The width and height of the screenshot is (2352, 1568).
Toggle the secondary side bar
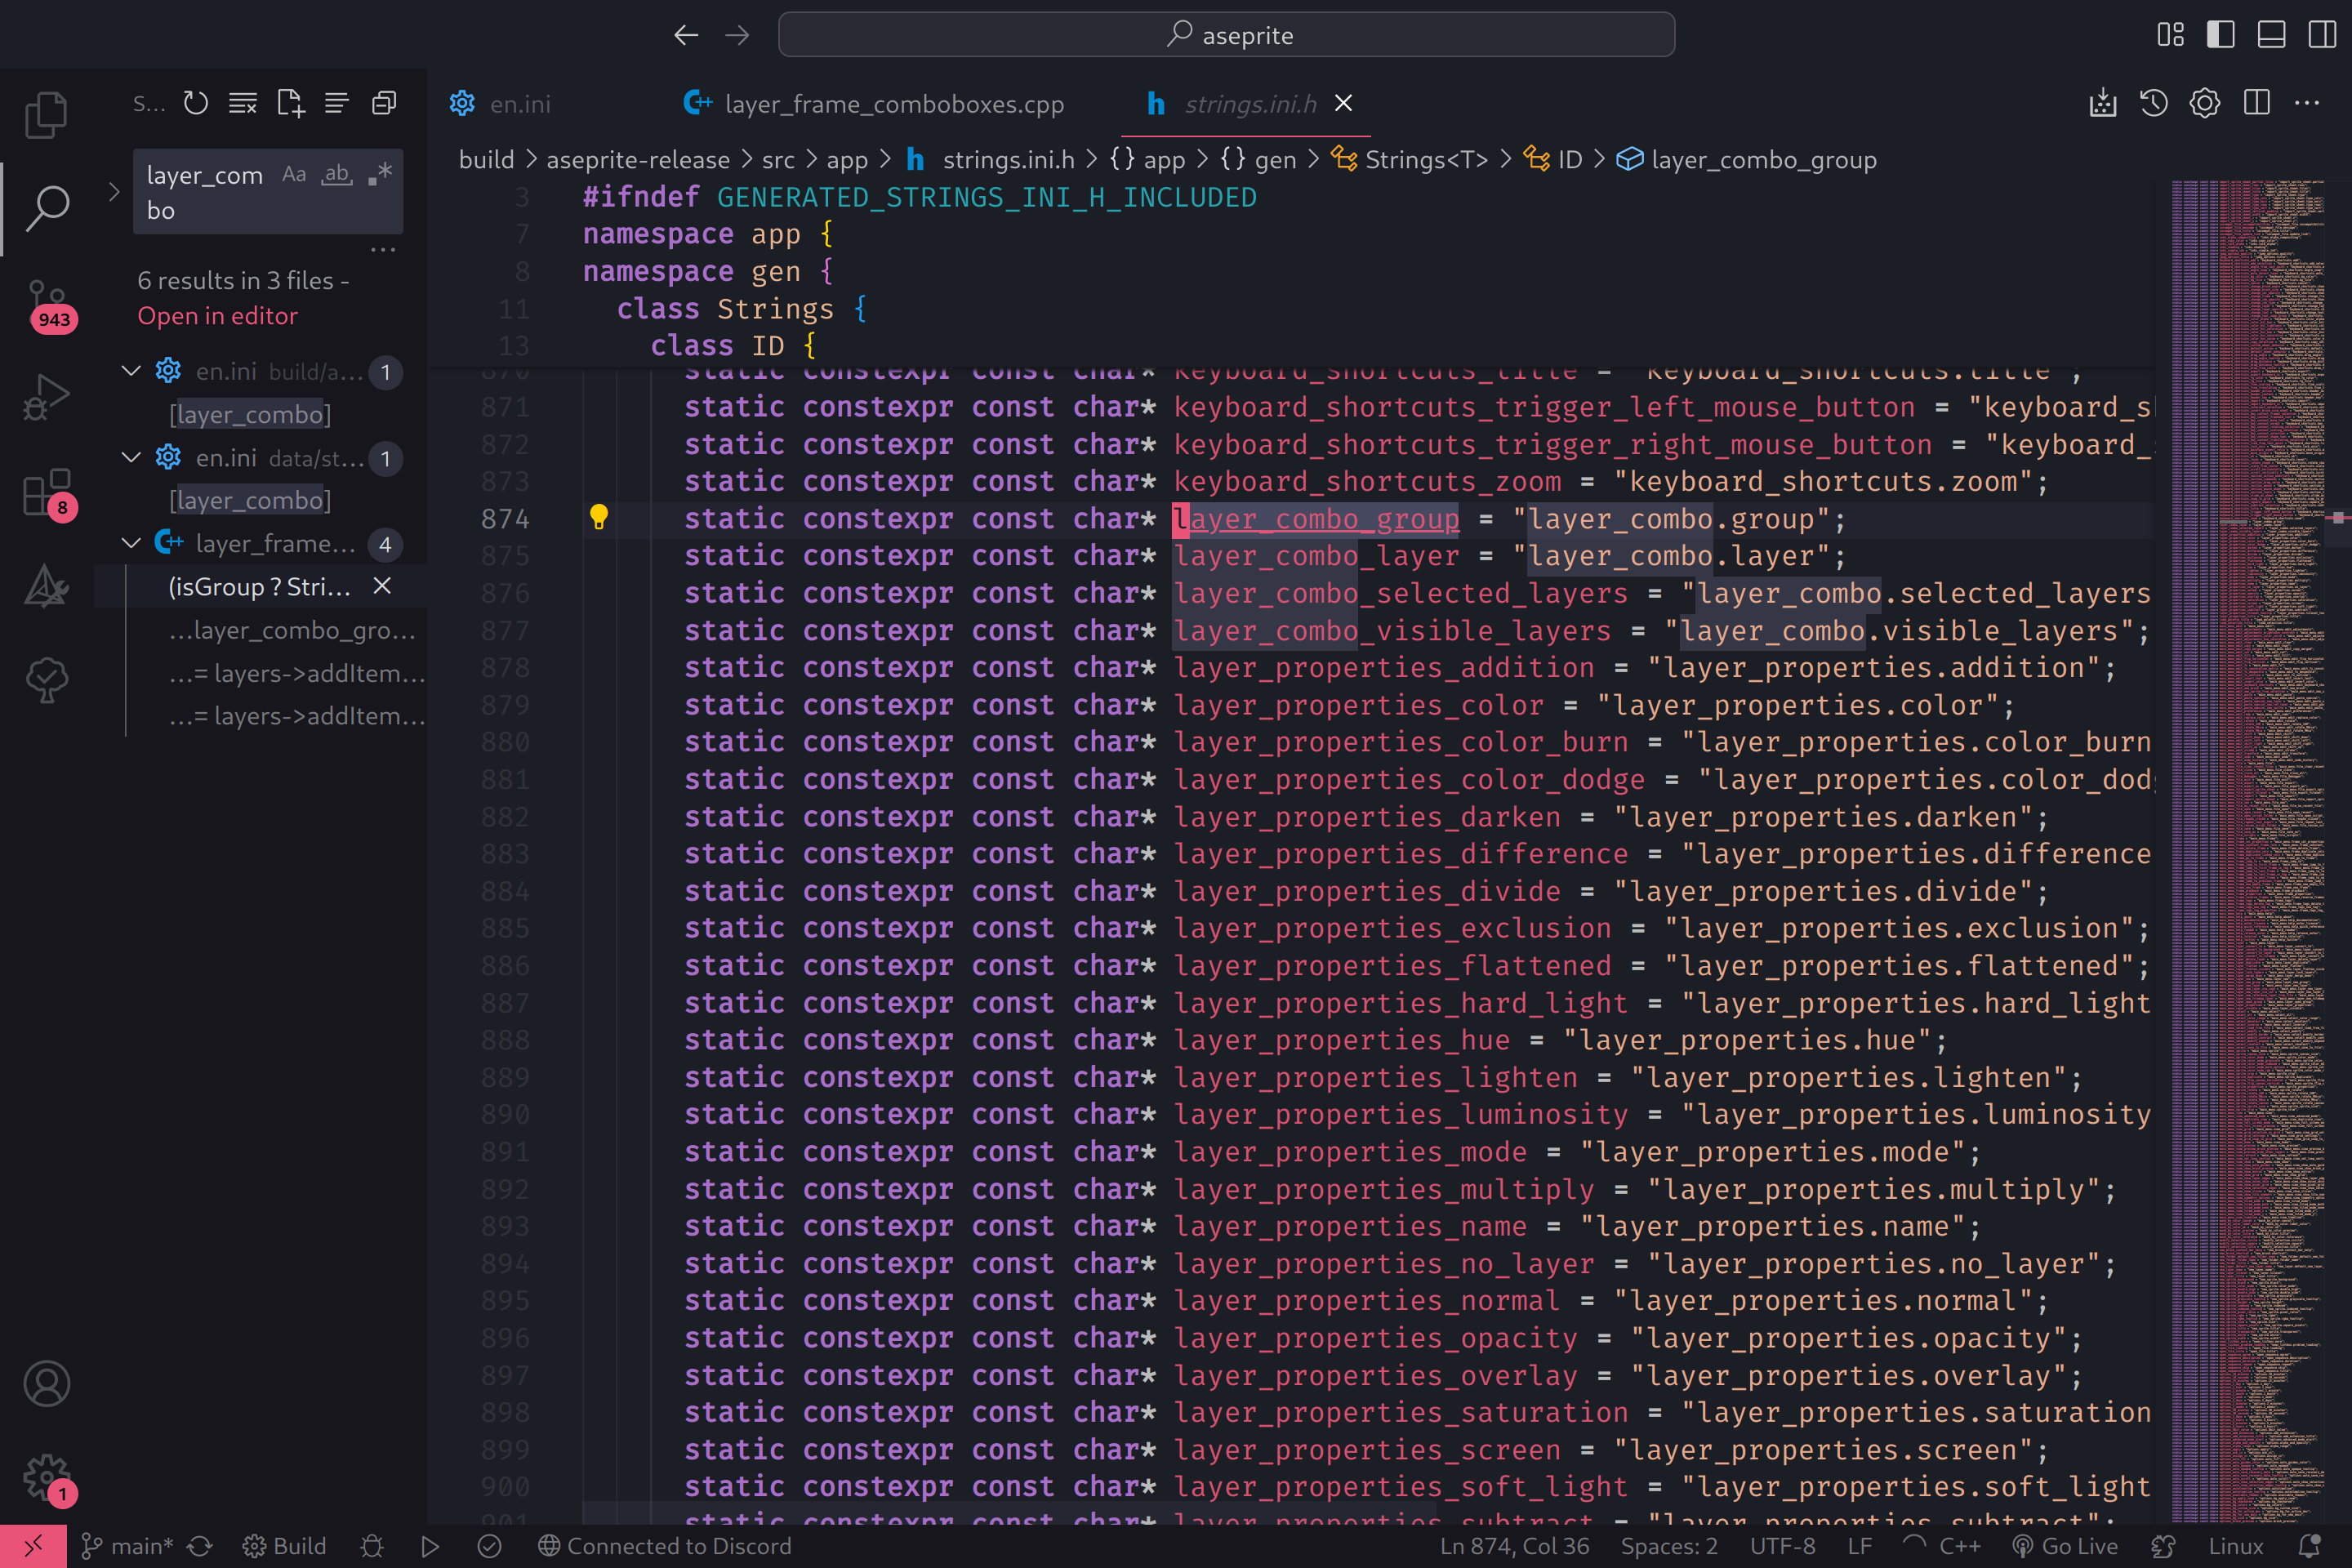tap(2323, 35)
